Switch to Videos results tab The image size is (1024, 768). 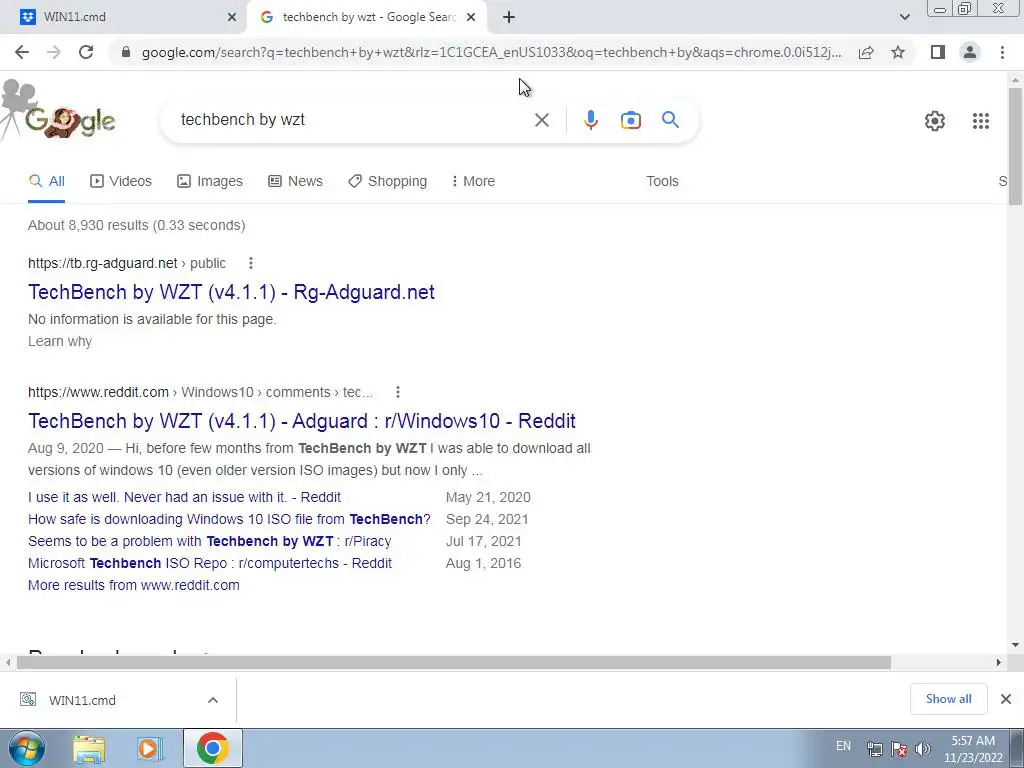121,182
